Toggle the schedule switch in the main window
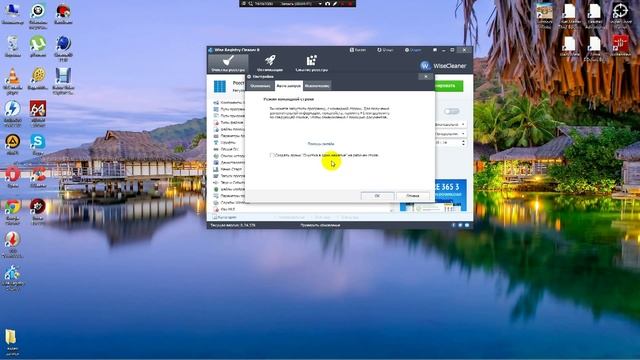Screen dimensions: 640x360 pyautogui.click(x=451, y=111)
